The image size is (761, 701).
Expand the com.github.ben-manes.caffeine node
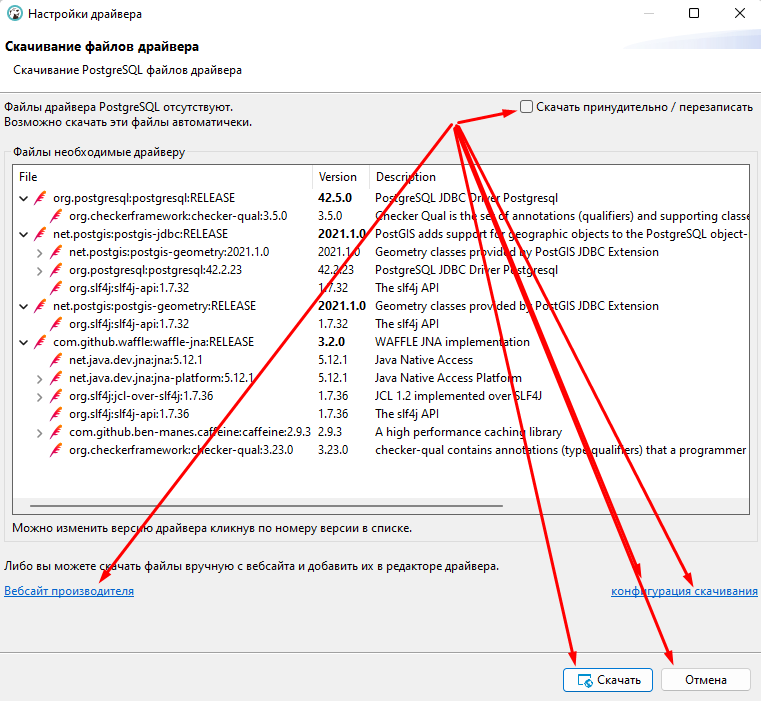coord(39,433)
